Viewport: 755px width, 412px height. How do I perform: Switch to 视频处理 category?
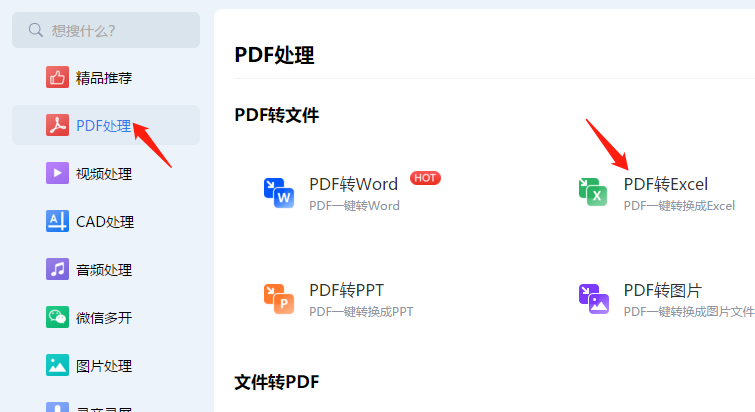(104, 174)
